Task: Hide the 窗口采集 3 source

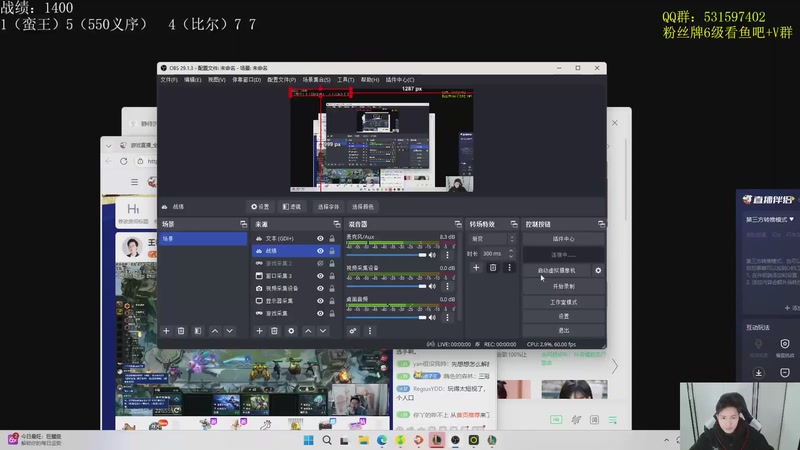Action: coord(320,276)
